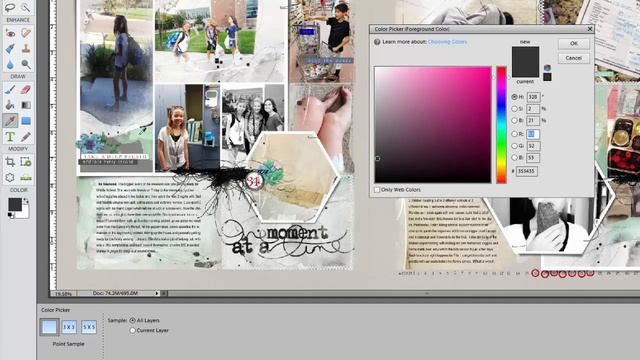Select the Crop tool
Screen dimensions: 640x360
[x=10, y=162]
